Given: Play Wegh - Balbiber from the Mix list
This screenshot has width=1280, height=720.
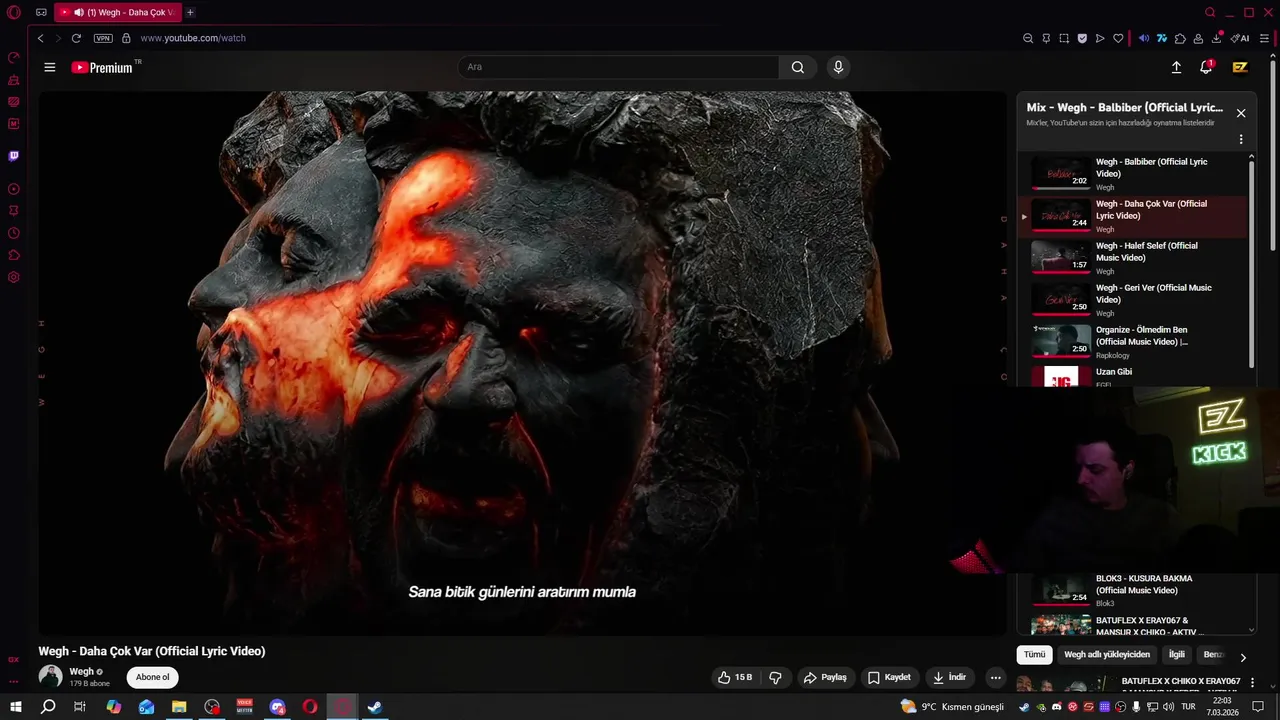Looking at the screenshot, I should point(1133,173).
